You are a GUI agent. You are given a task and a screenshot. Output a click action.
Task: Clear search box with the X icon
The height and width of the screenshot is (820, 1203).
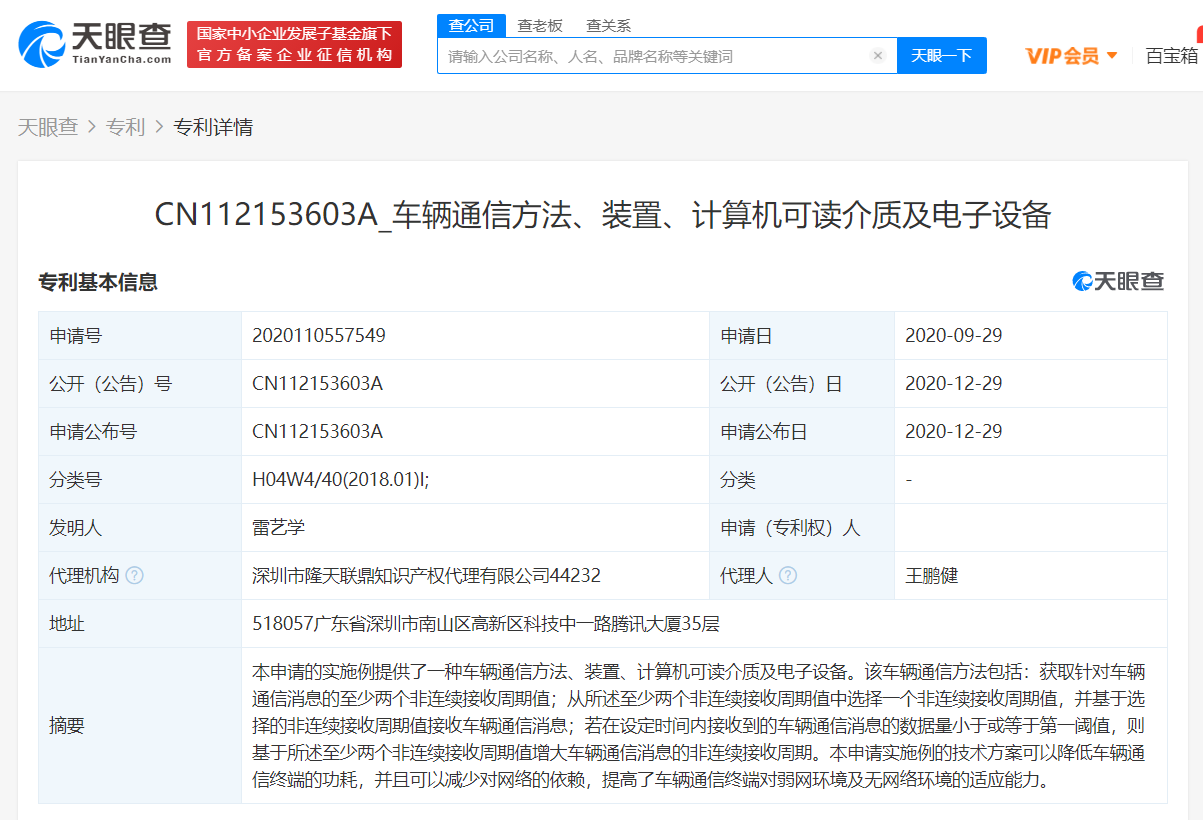point(878,56)
